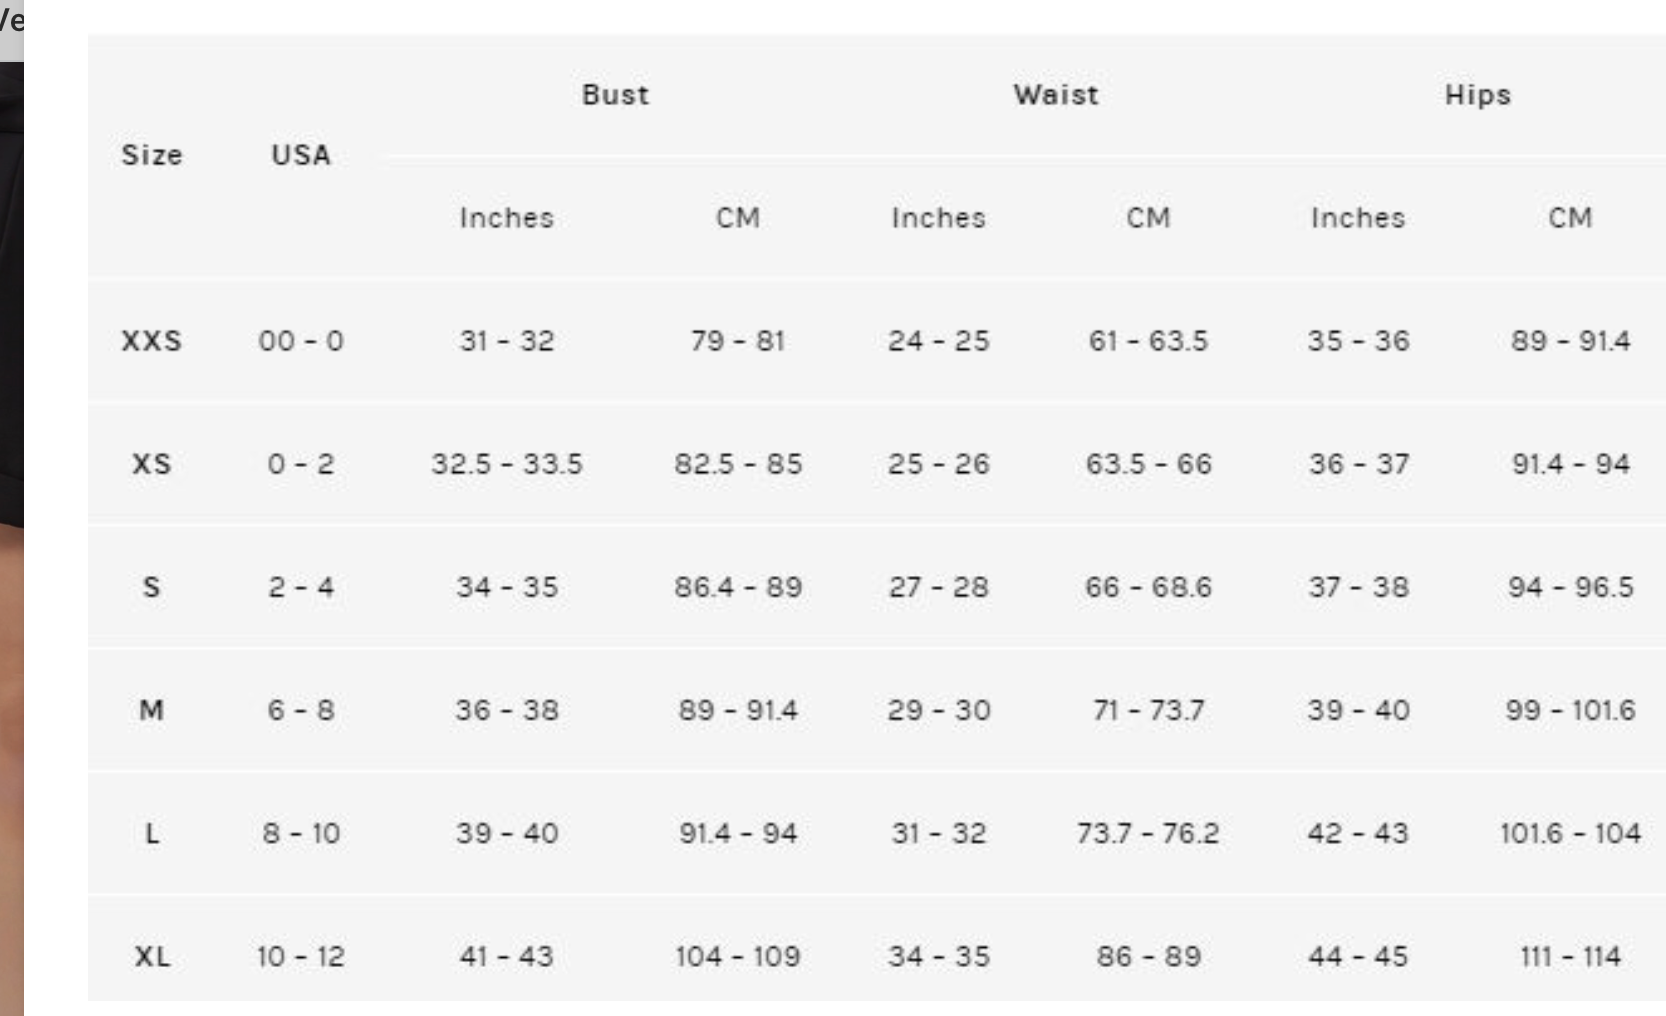Click L waist CM value 73.7 - 76.2

(1148, 833)
